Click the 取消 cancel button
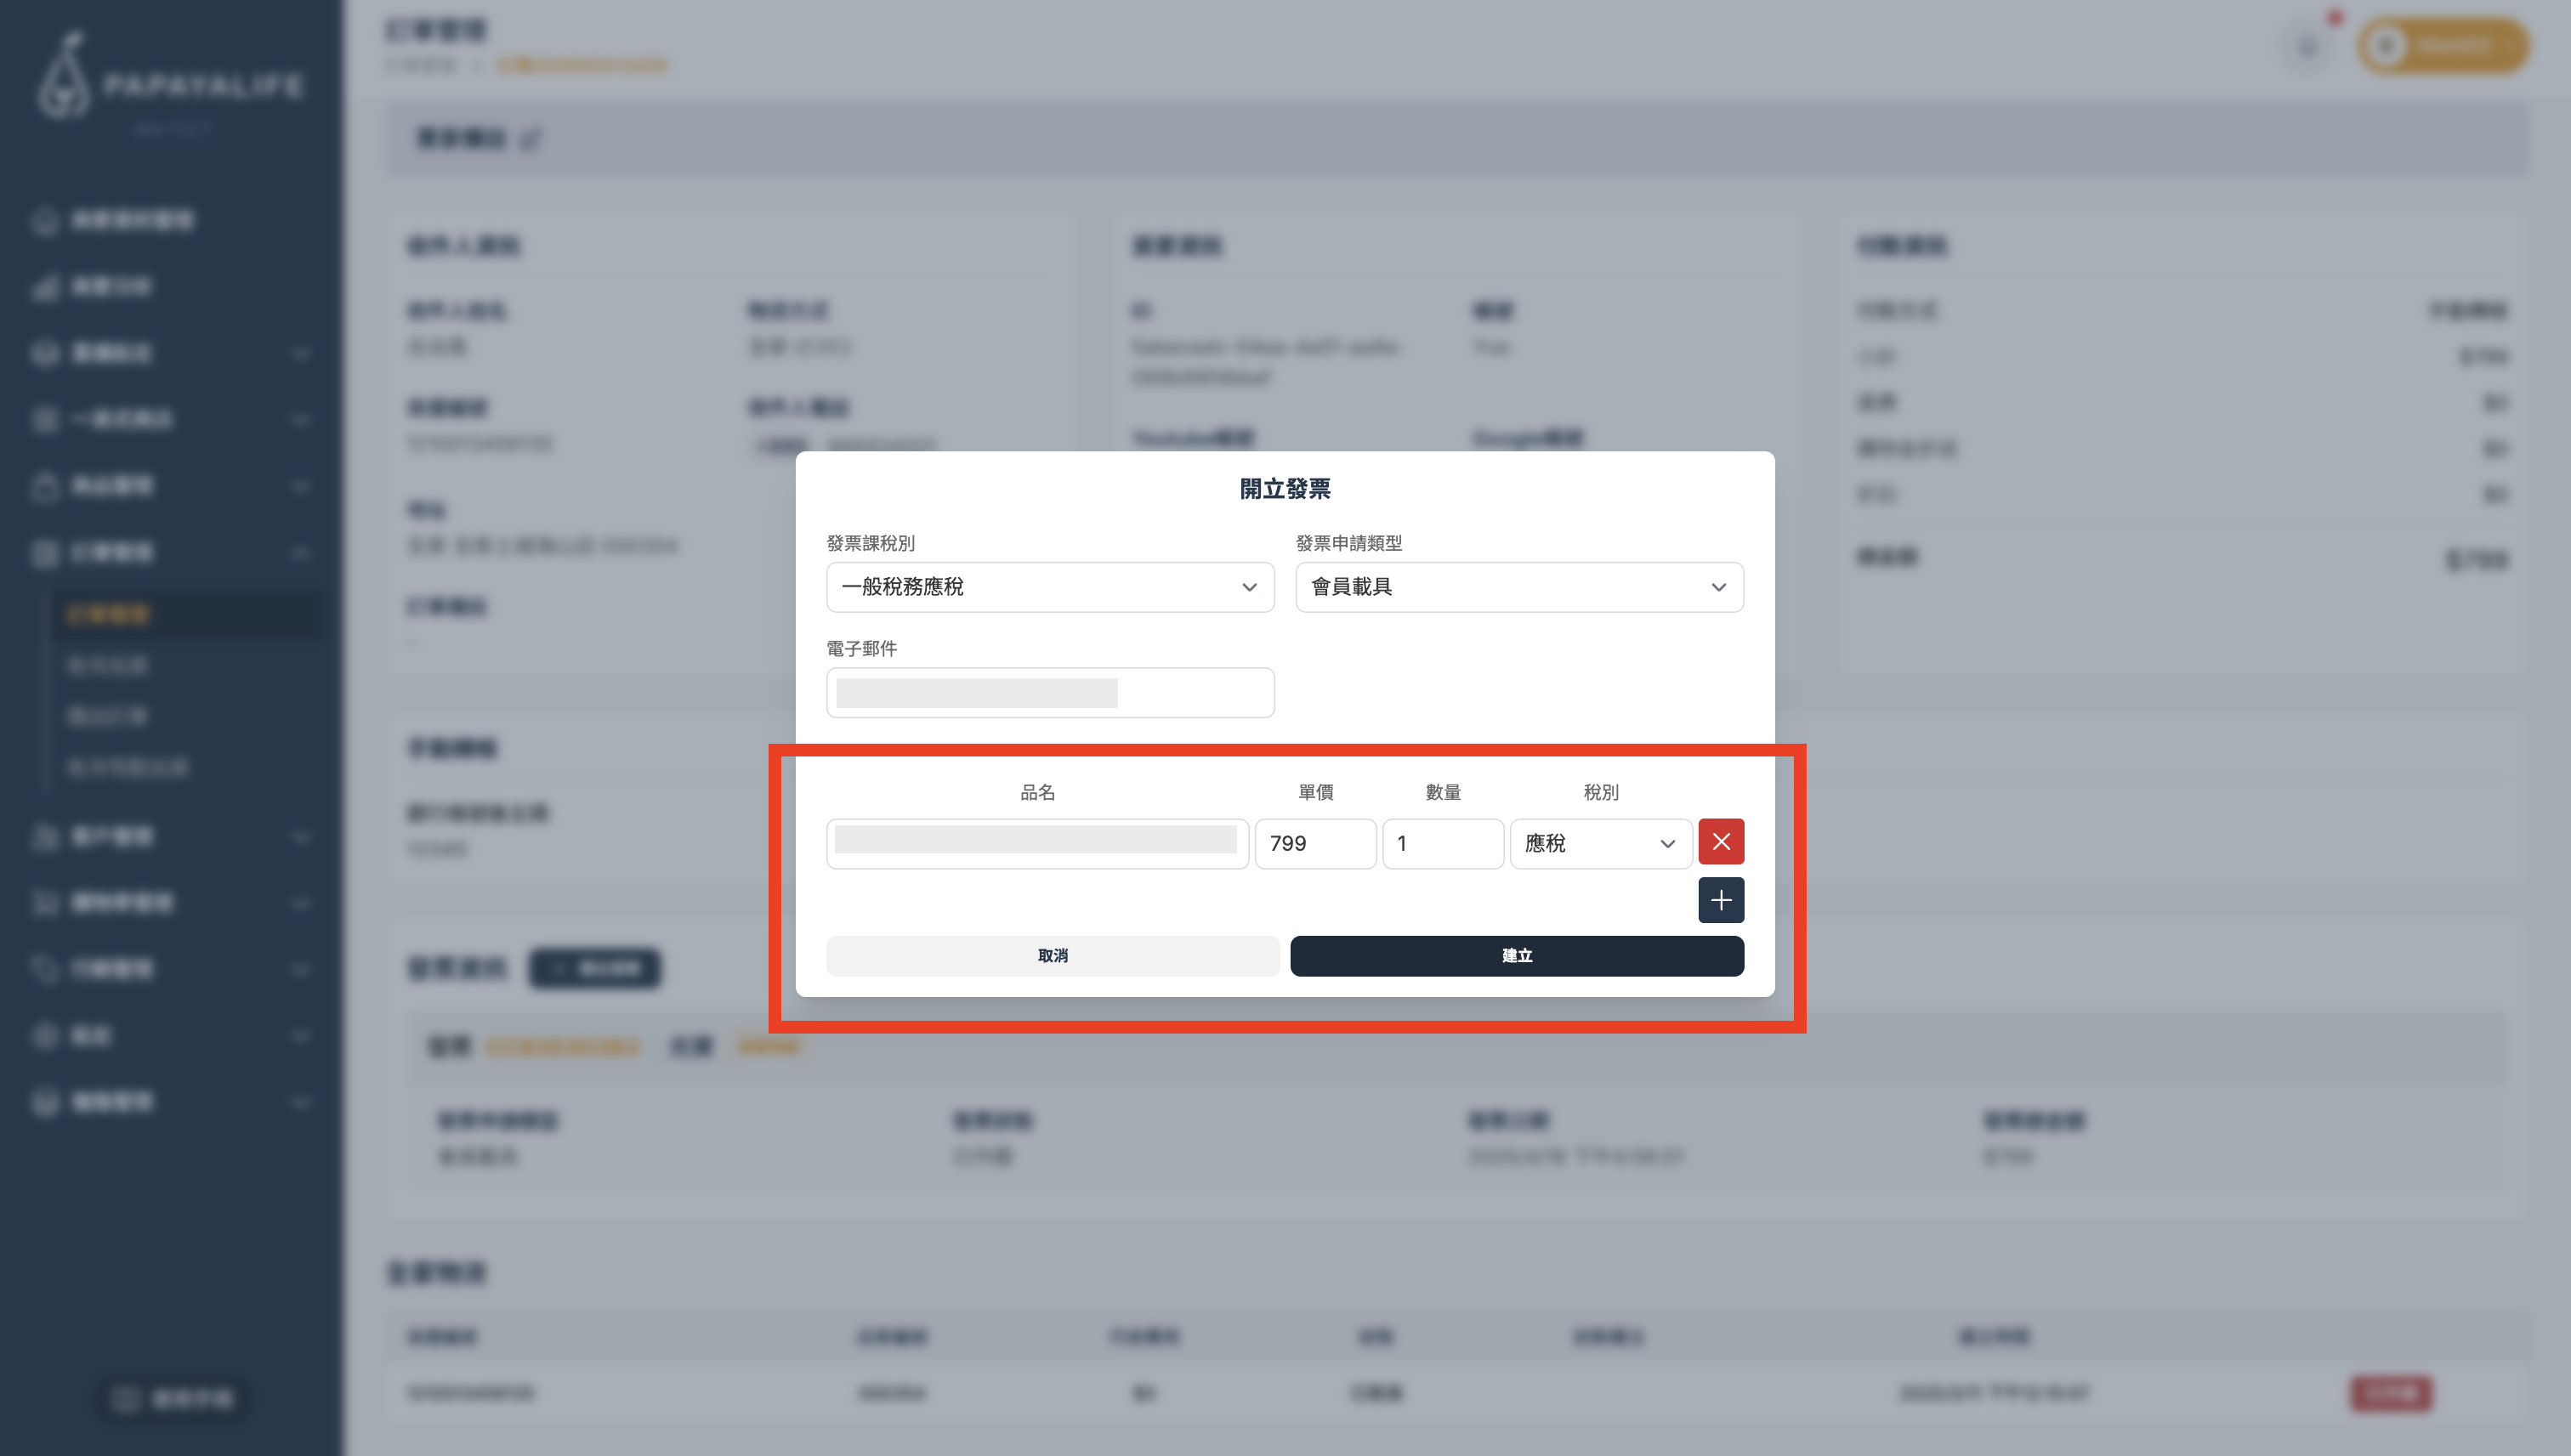Screen dimensions: 2571x1456 (1052, 956)
